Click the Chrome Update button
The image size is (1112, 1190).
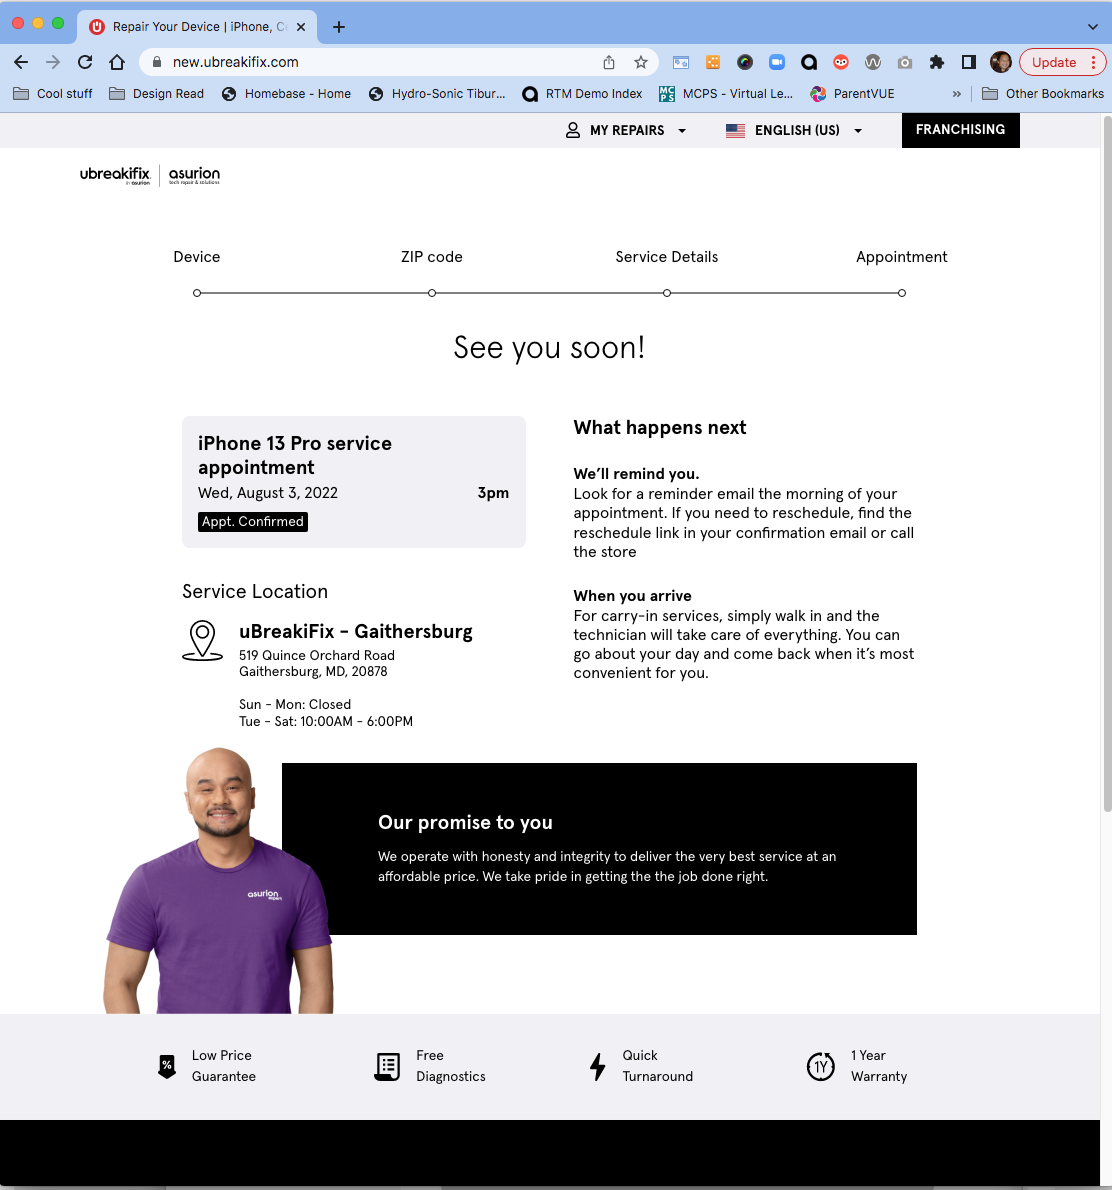click(x=1054, y=62)
